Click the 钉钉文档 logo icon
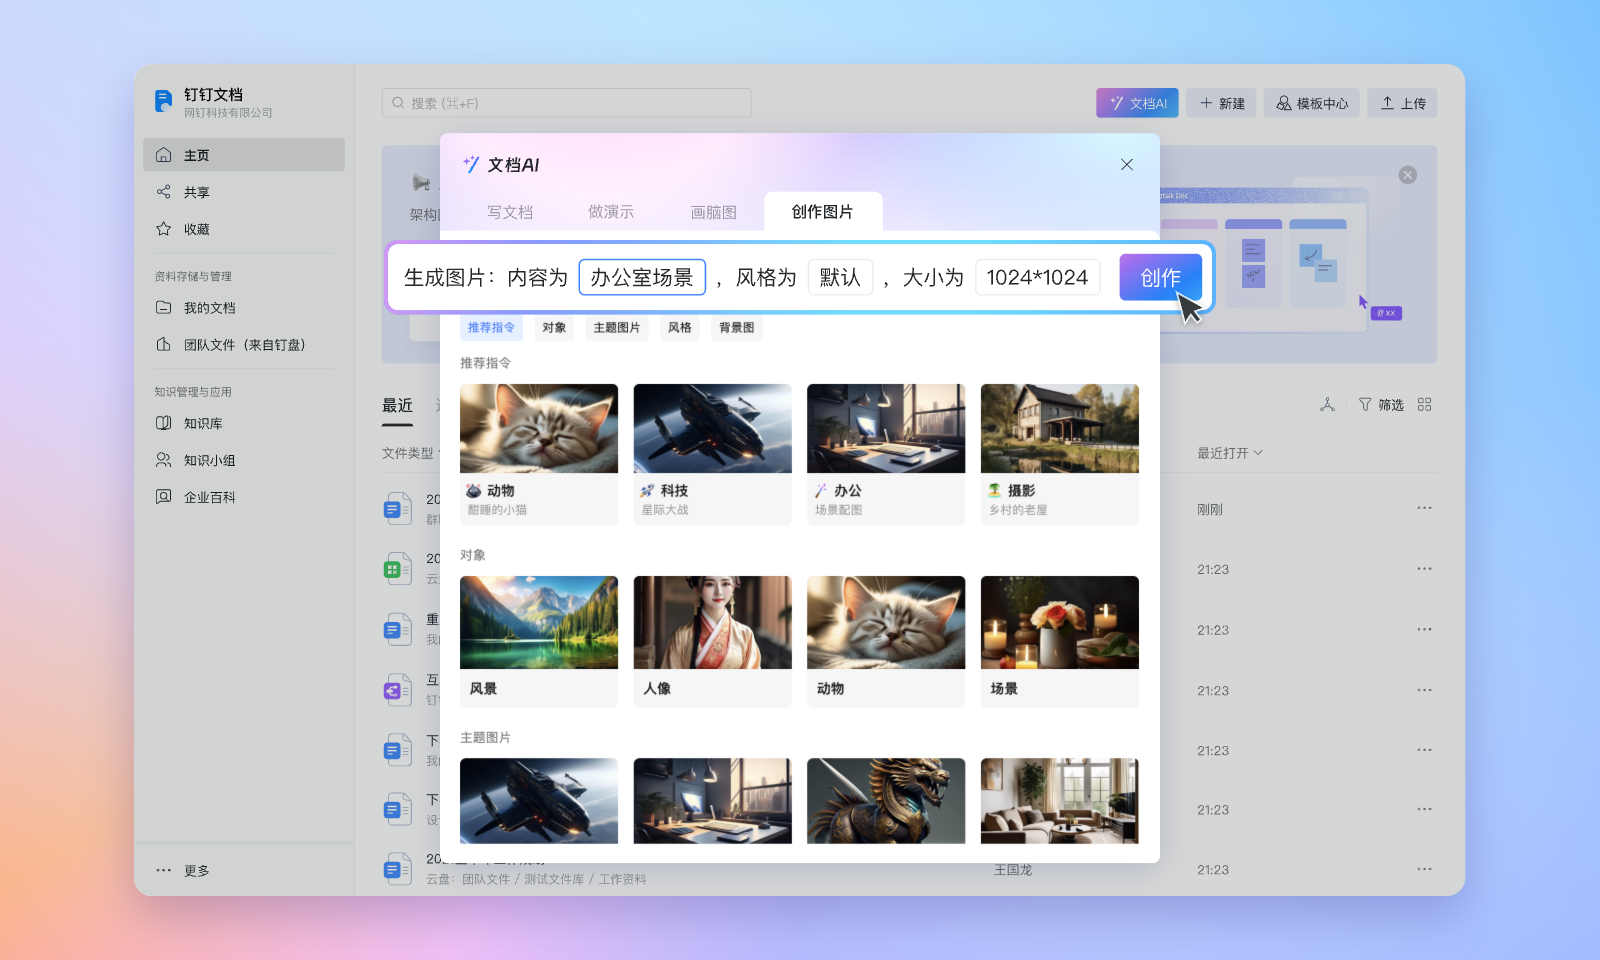The width and height of the screenshot is (1600, 960). point(163,101)
